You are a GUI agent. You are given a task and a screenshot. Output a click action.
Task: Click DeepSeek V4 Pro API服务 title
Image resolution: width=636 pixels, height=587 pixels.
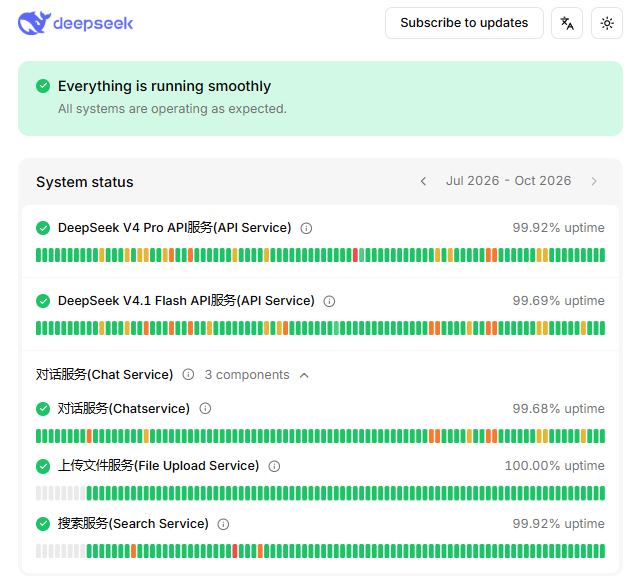[174, 228]
